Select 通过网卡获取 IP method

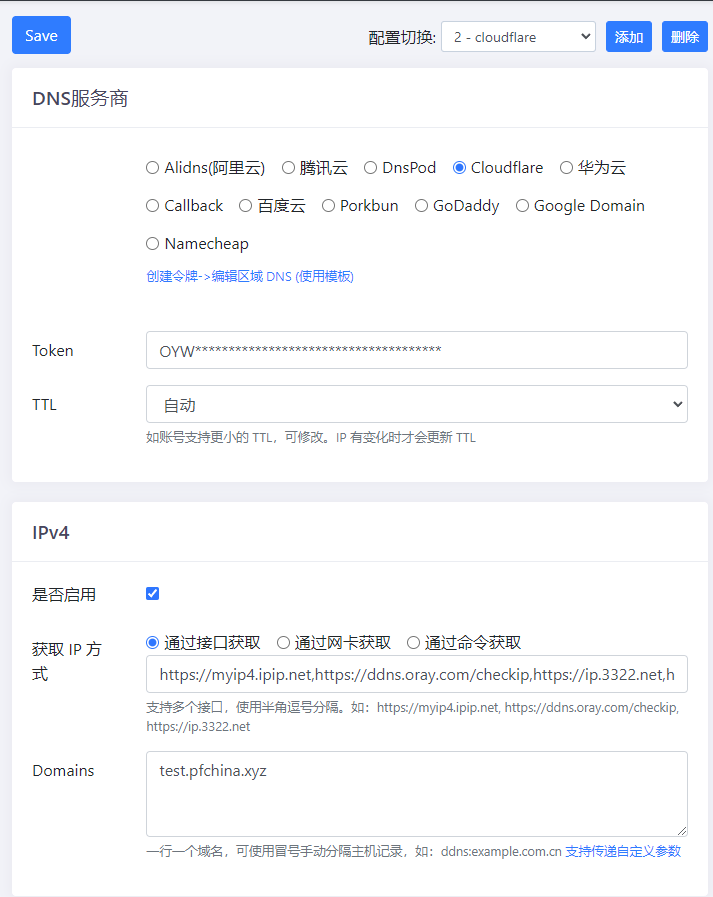(x=284, y=643)
